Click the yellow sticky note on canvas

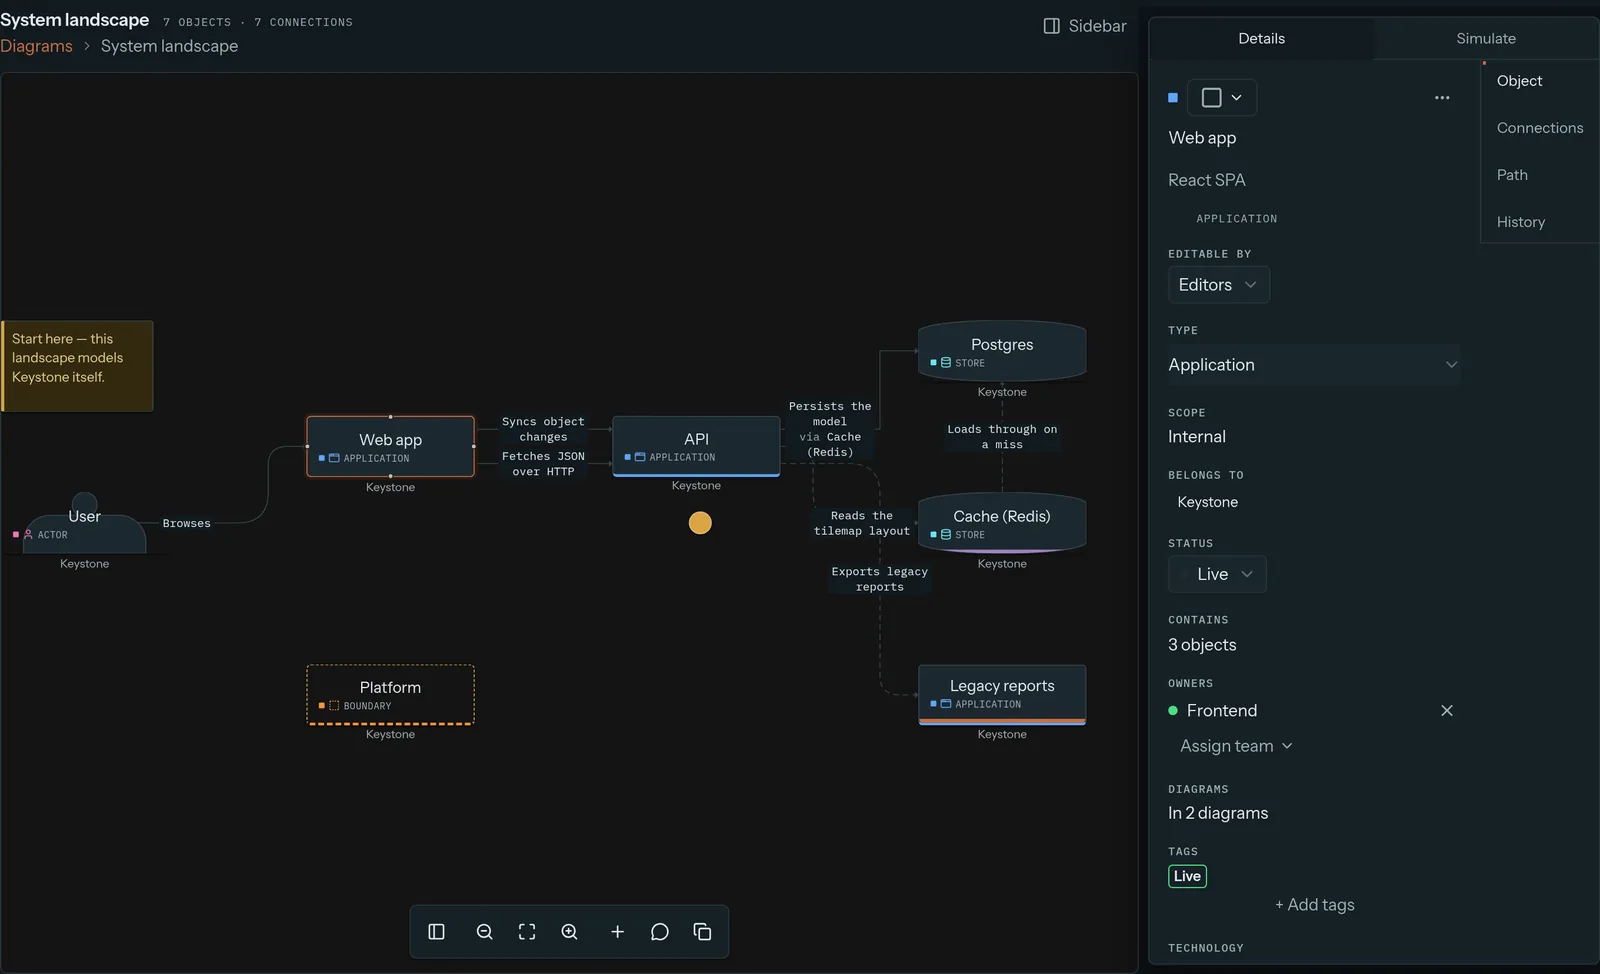point(77,366)
